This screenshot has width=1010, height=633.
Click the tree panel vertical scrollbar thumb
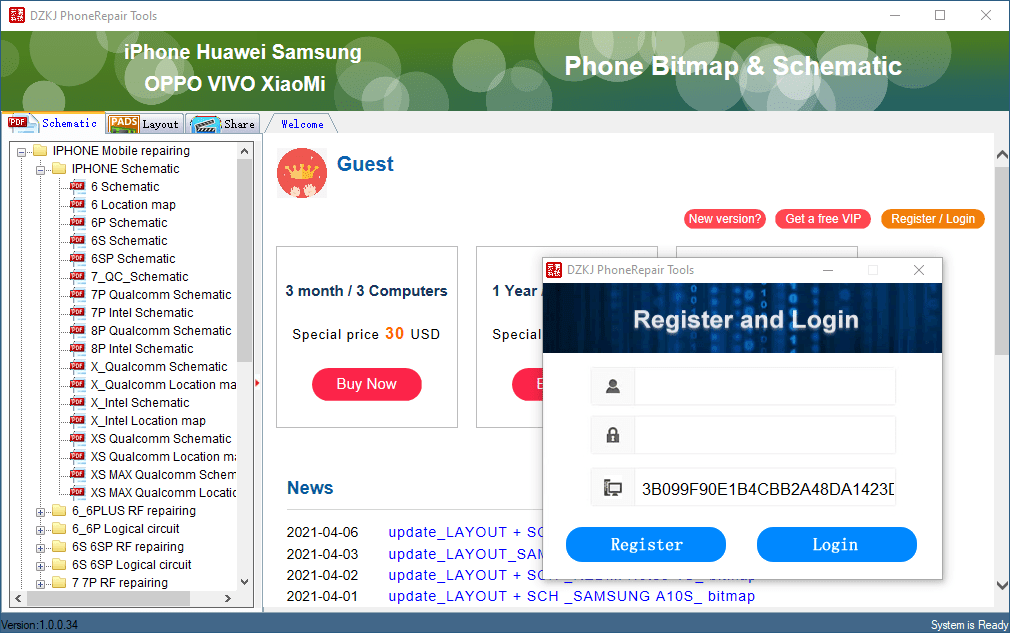pyautogui.click(x=244, y=260)
